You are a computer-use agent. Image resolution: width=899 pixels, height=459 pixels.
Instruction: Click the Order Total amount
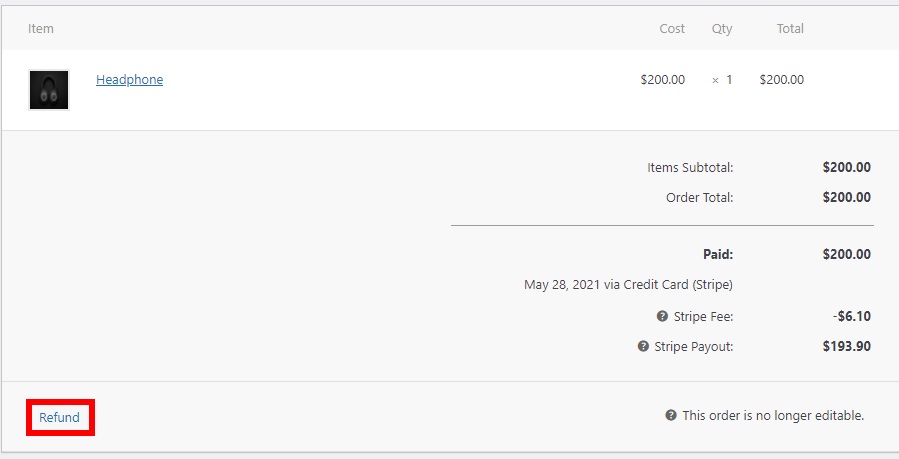846,197
